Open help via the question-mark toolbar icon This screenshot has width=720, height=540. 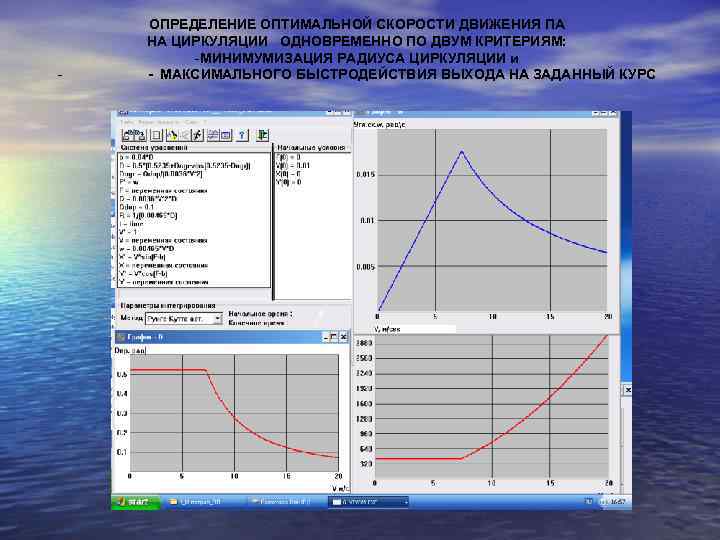242,135
